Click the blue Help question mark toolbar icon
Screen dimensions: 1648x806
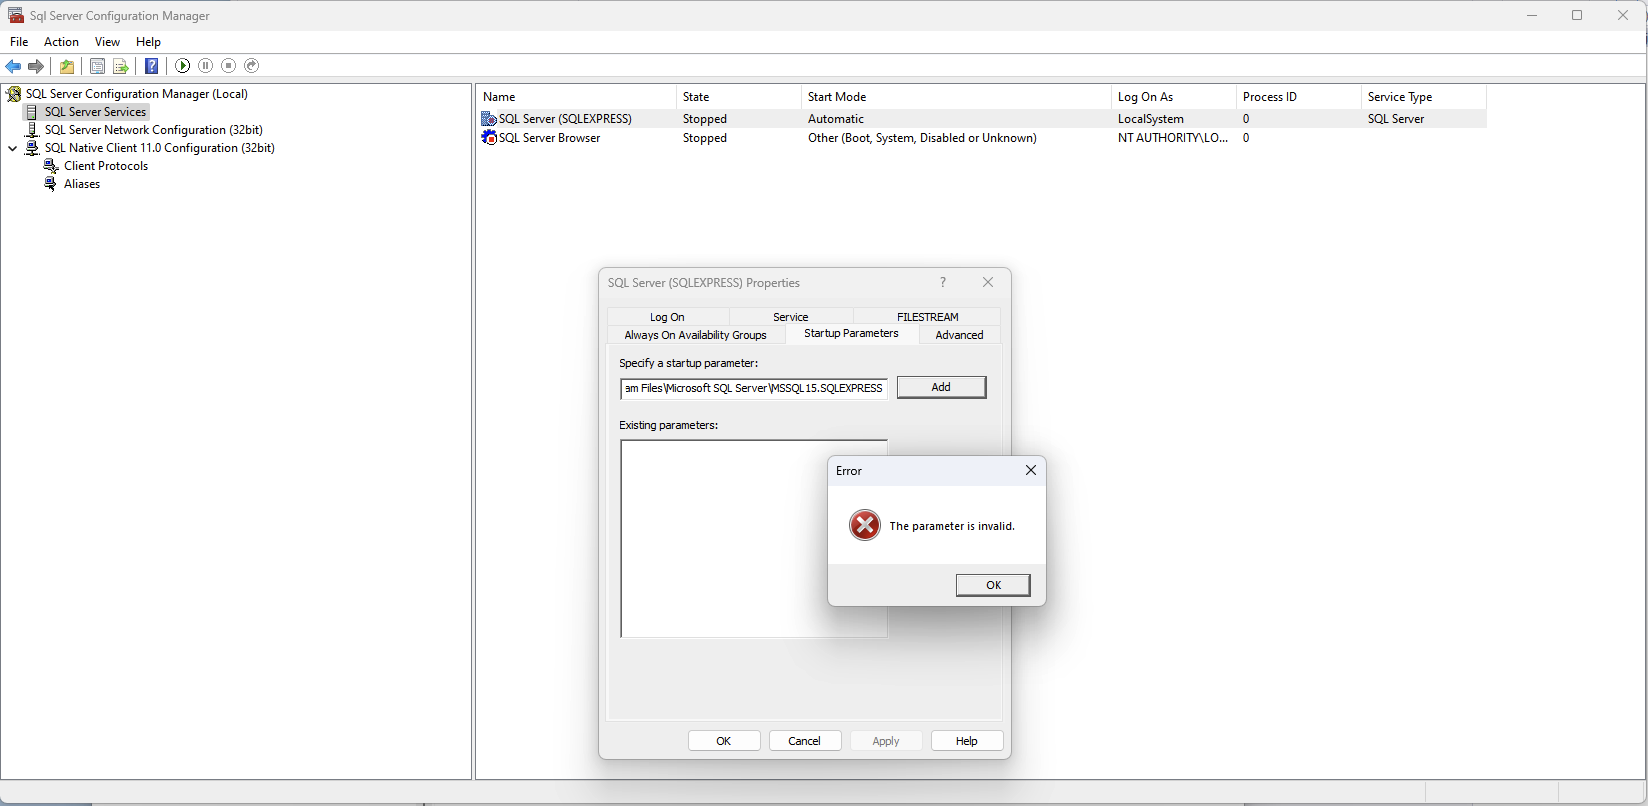point(152,66)
